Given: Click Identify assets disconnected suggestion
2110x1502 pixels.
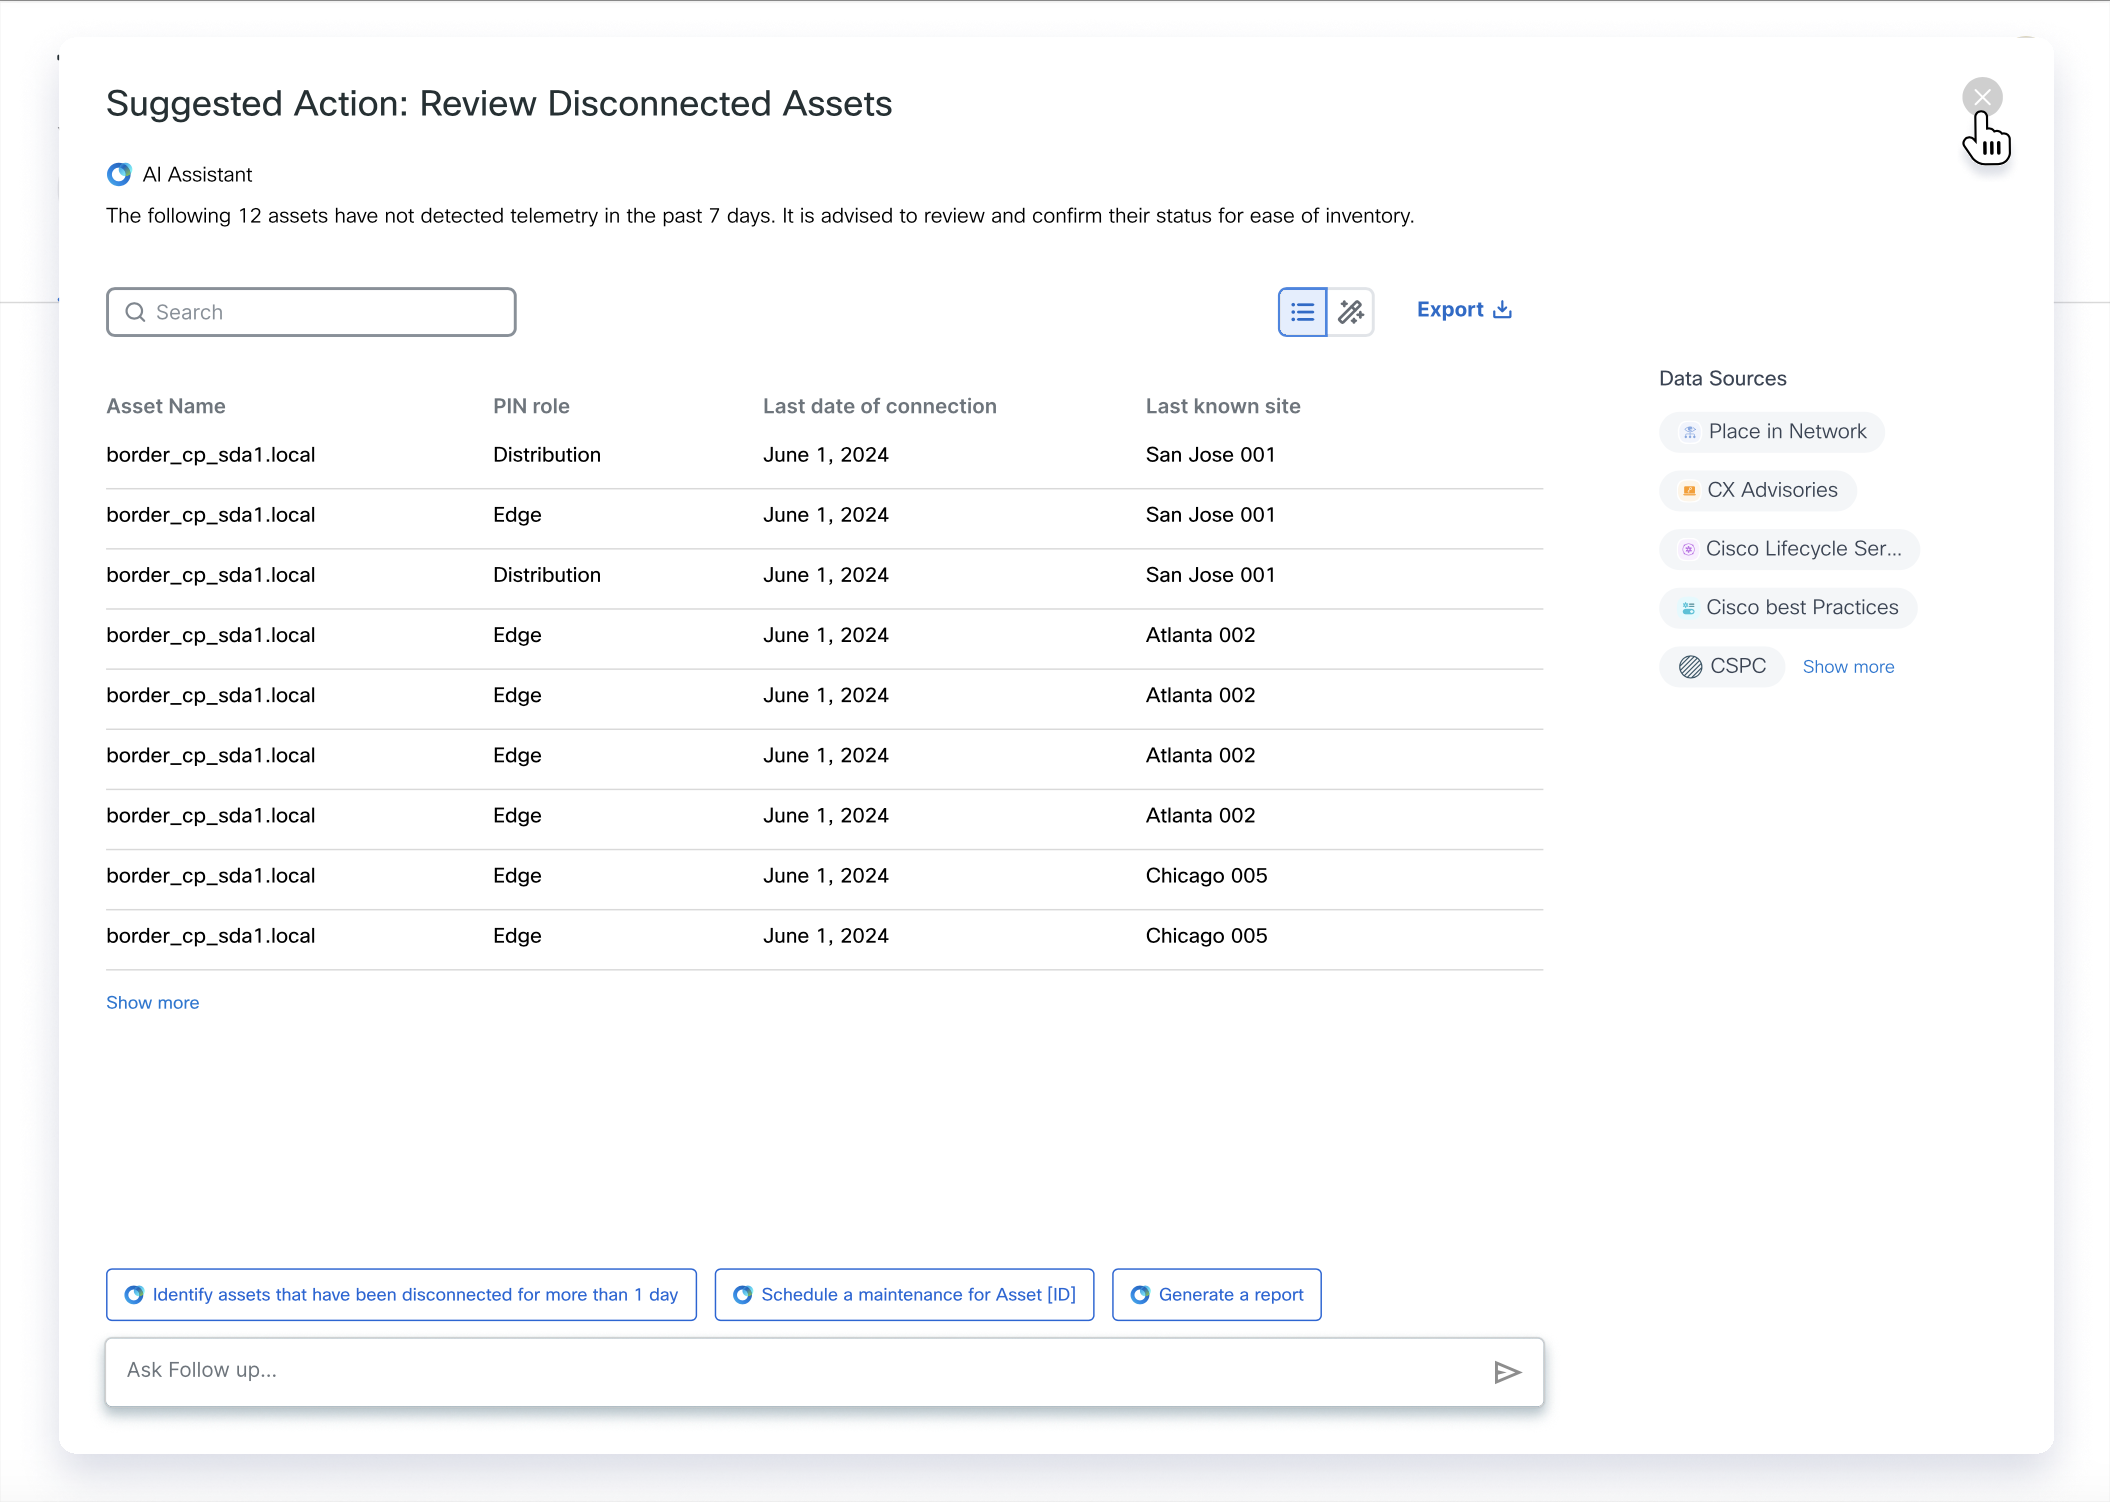Looking at the screenshot, I should click(401, 1295).
